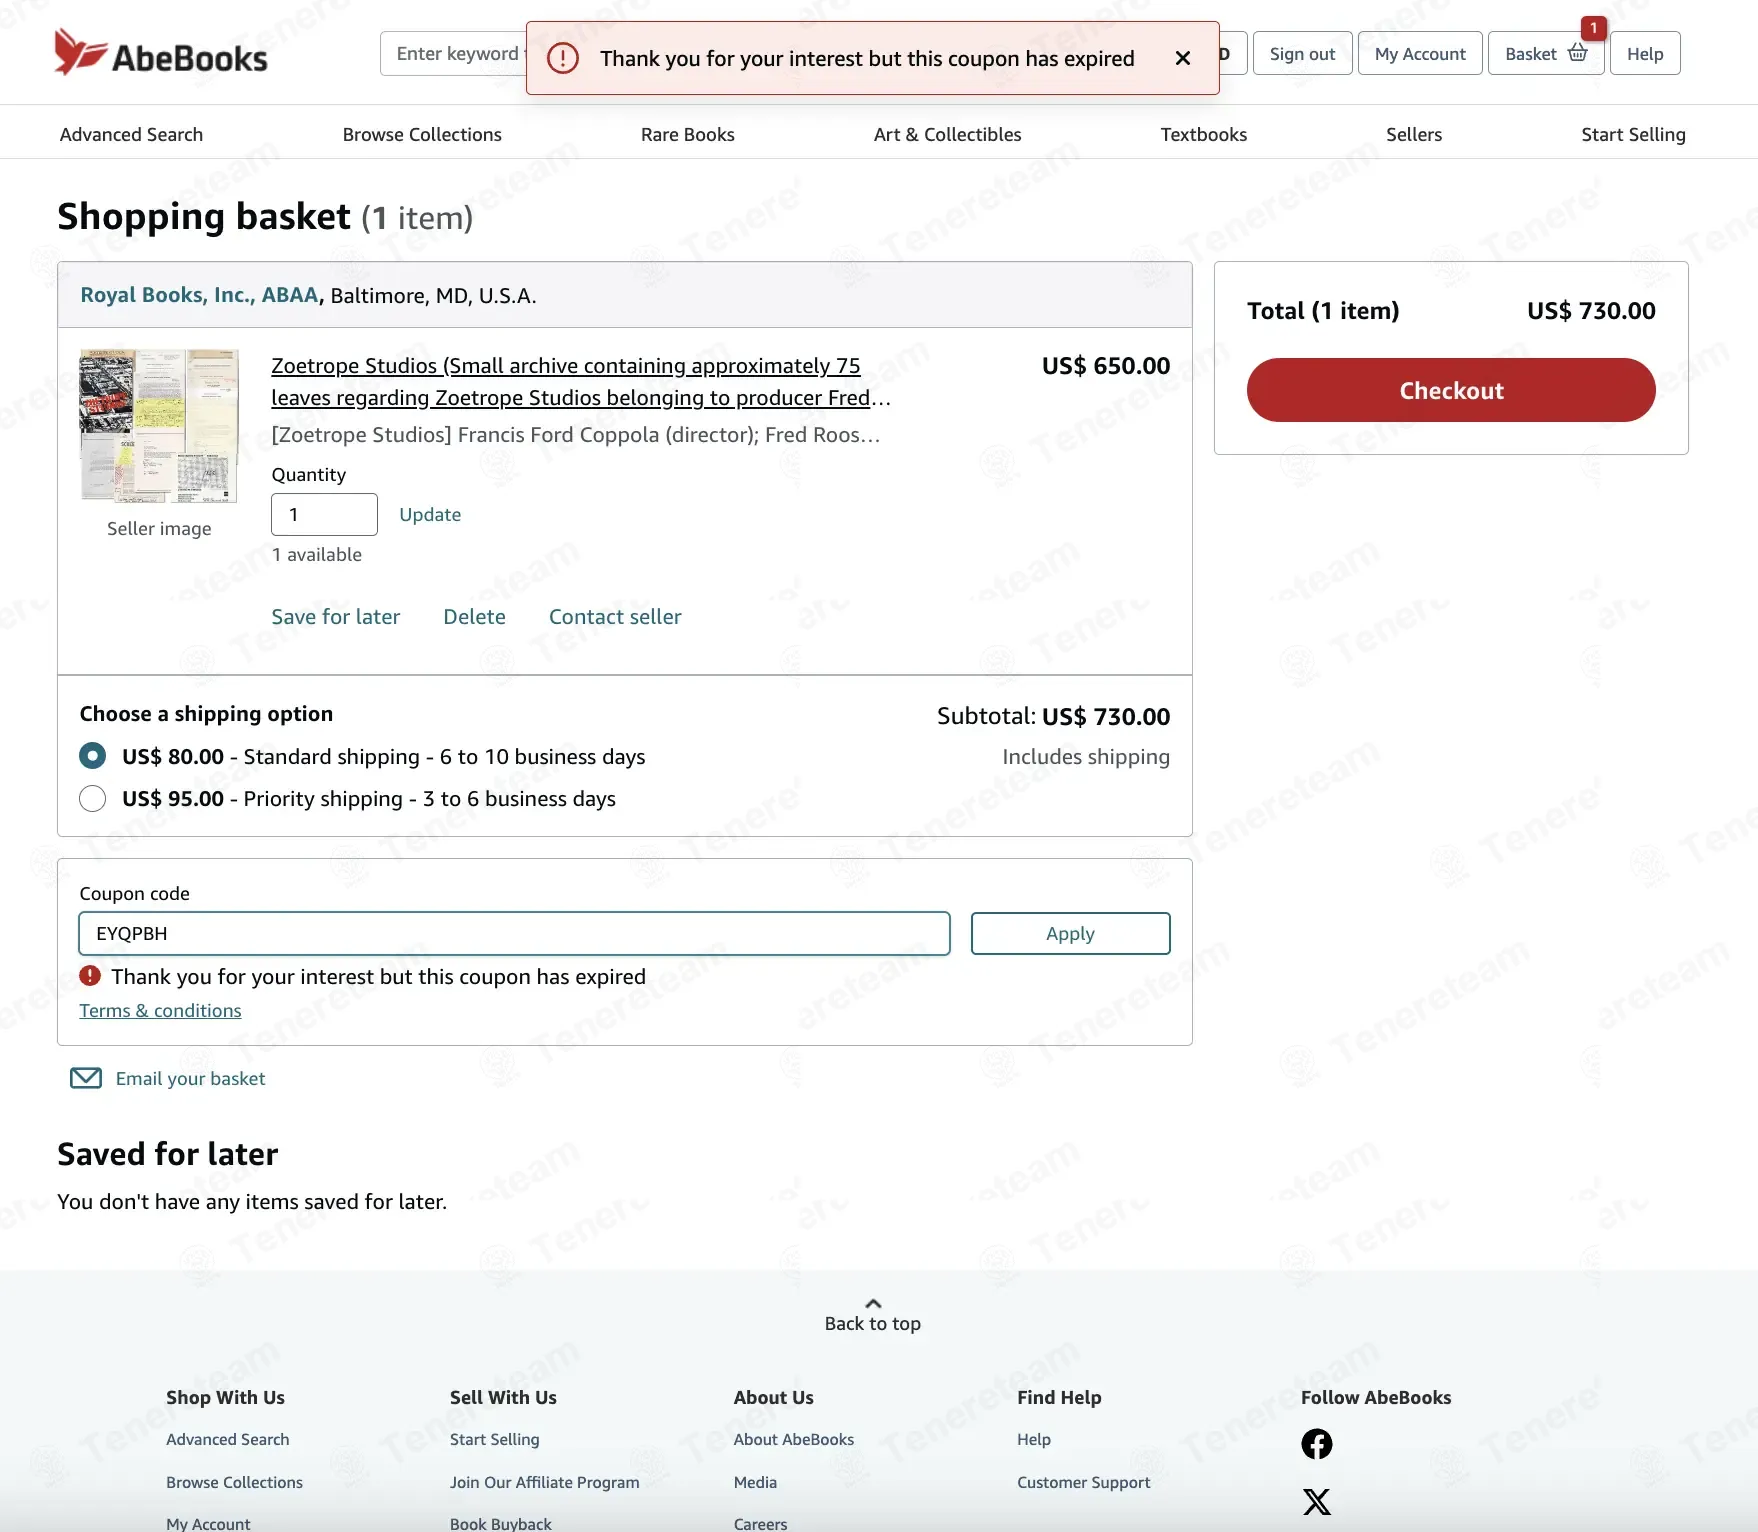Click the Facebook icon in footer

tap(1316, 1443)
